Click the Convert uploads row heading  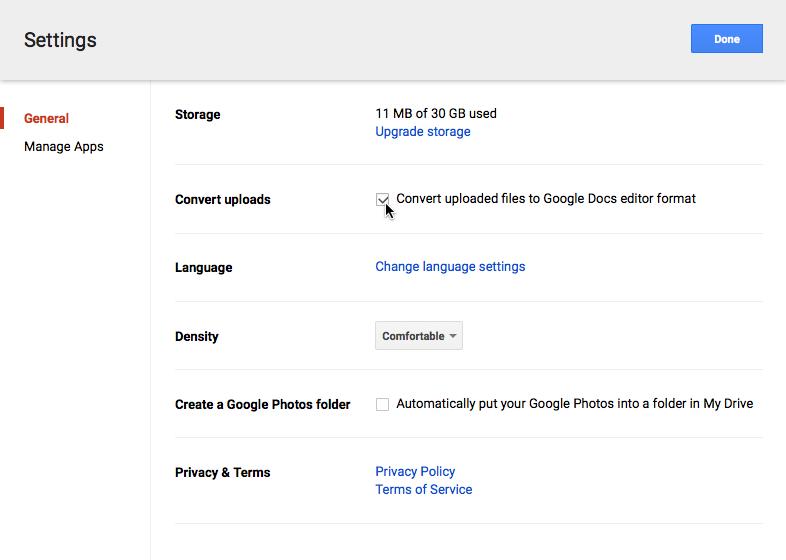click(222, 199)
